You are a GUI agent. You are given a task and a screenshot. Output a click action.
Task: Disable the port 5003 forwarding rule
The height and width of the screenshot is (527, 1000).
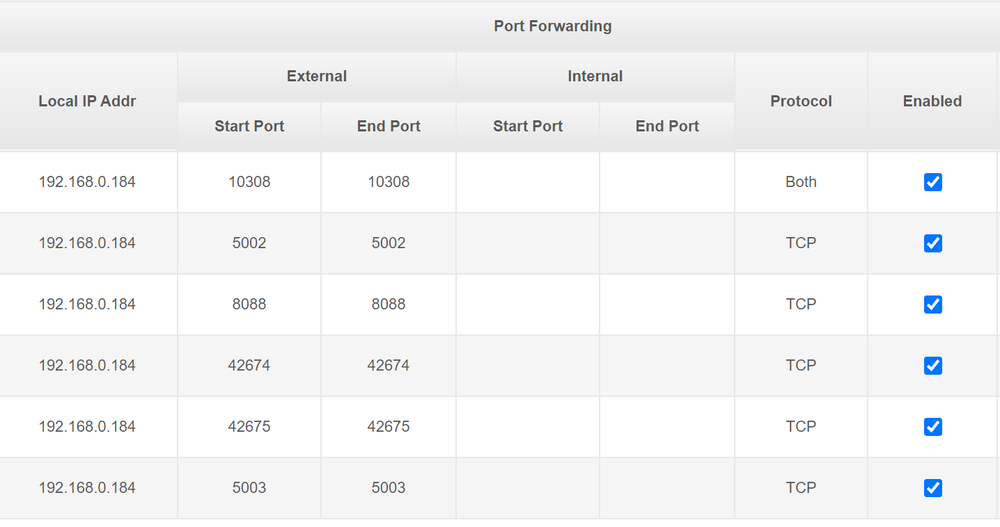[933, 488]
